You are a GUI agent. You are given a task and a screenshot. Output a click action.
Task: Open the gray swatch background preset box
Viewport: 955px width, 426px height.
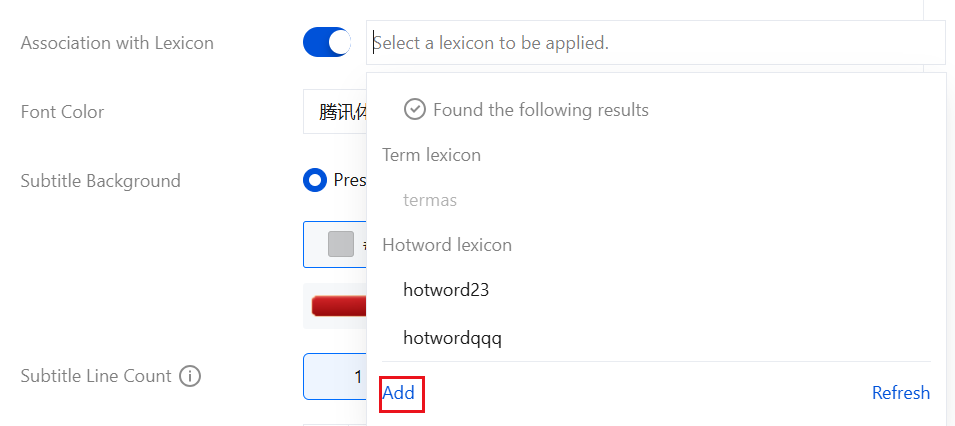tap(335, 245)
